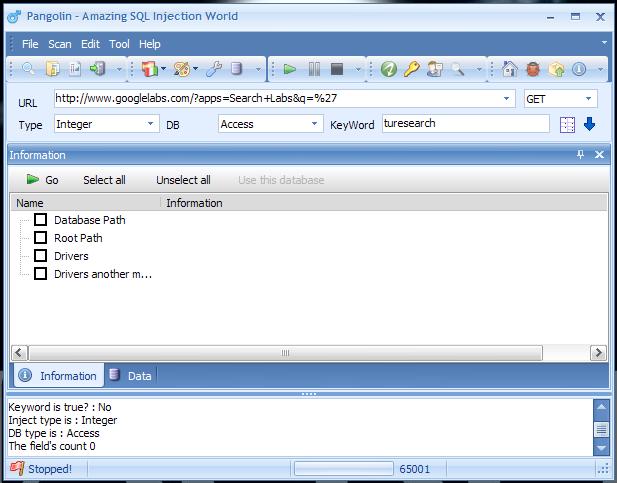Click the horizontal scrollbar thumb
This screenshot has width=617, height=483.
point(286,353)
